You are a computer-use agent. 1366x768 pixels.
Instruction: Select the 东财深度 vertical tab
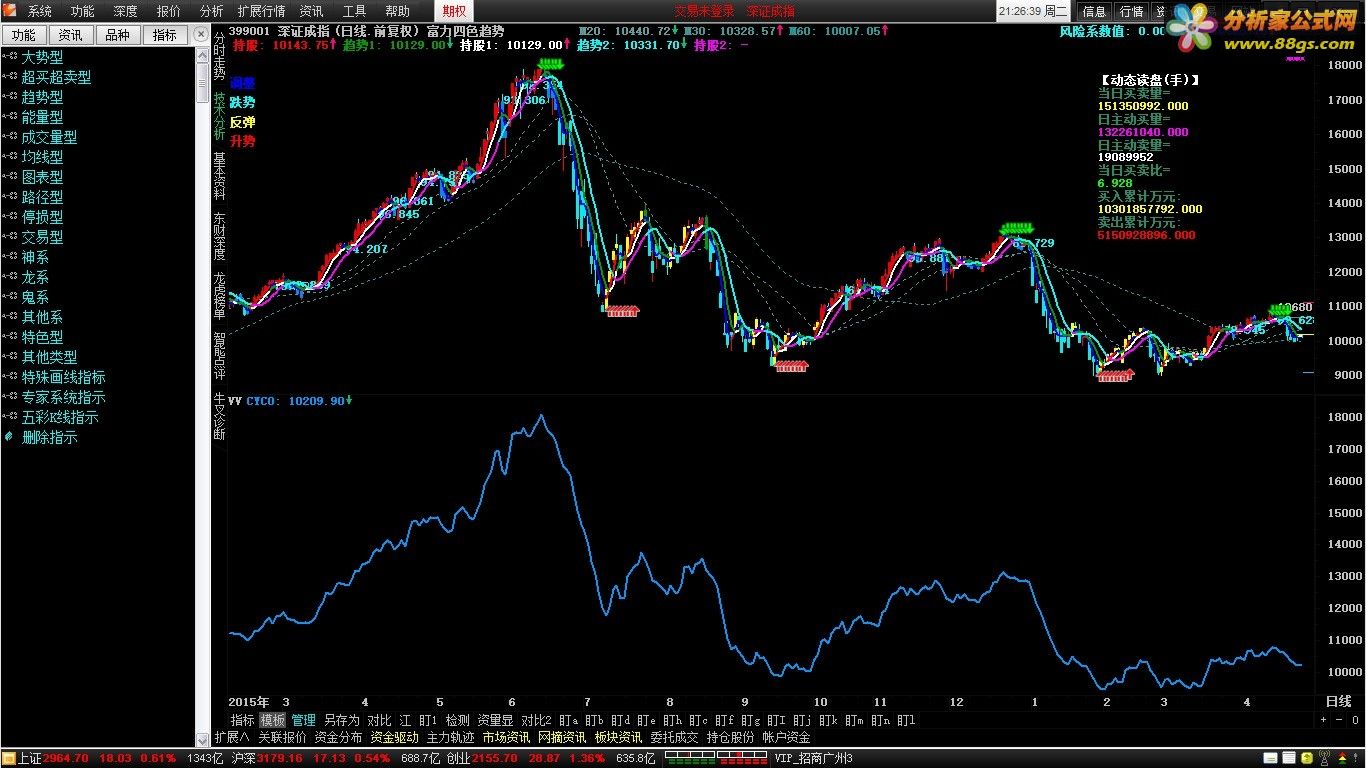click(219, 236)
